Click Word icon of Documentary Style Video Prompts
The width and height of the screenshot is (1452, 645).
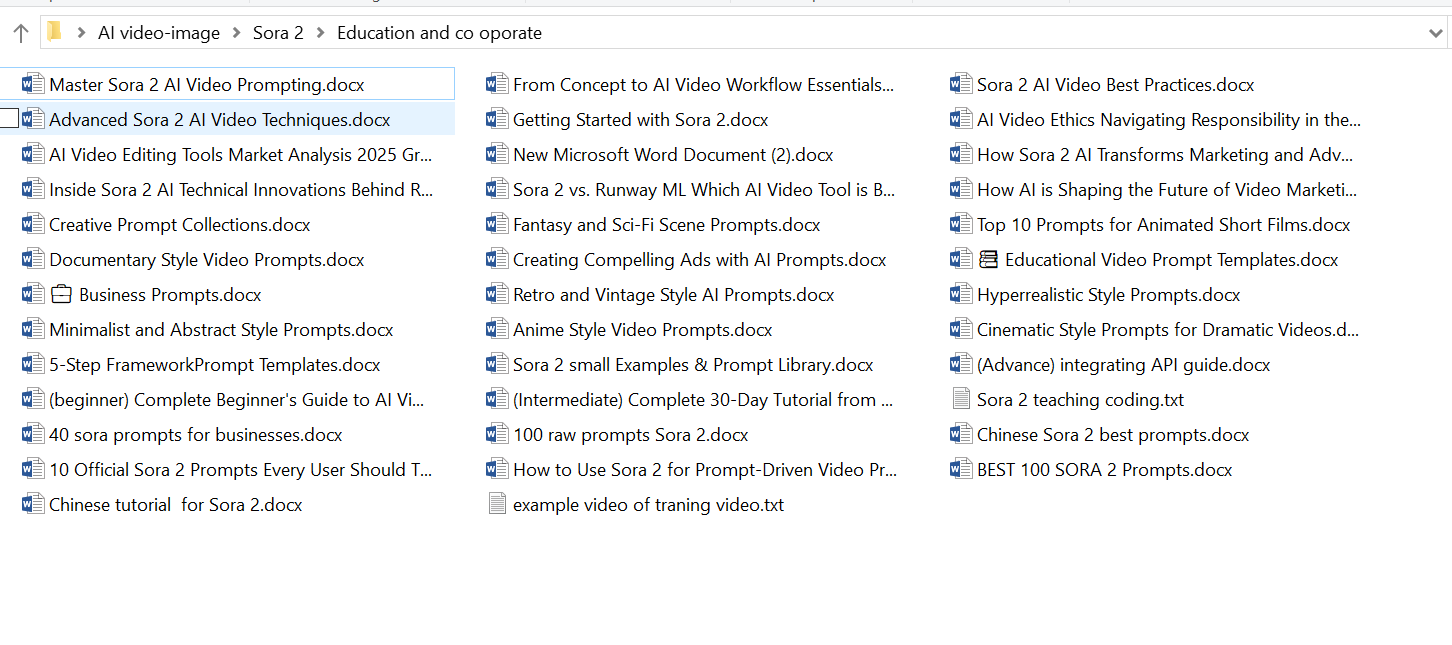(x=33, y=259)
